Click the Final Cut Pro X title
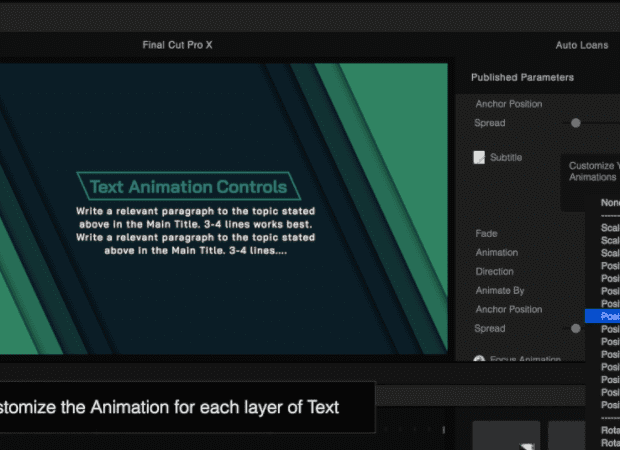Screen dimensions: 620x450 [177, 45]
